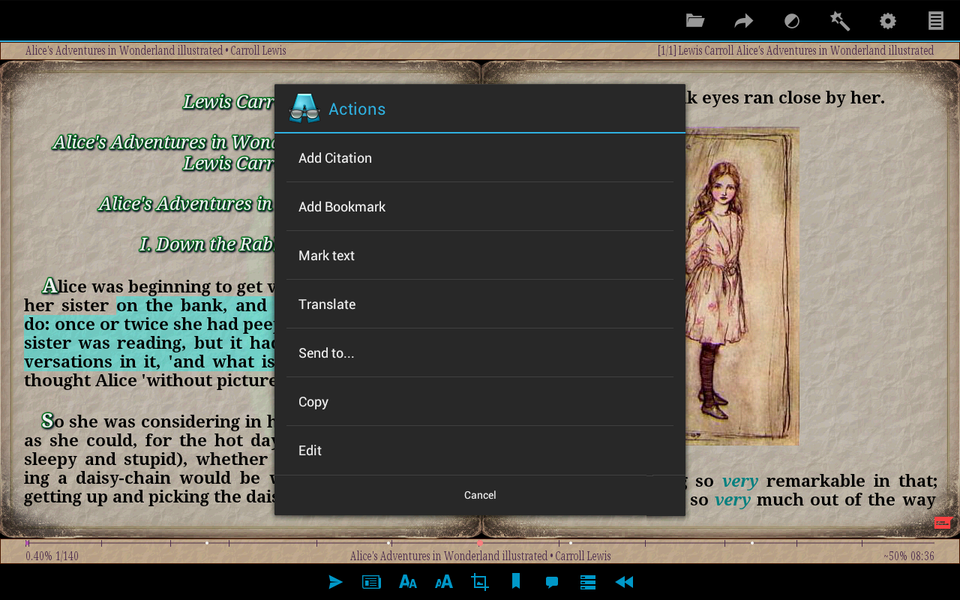Screen dimensions: 960x600
Task: Open the settings gear icon
Action: (887, 20)
